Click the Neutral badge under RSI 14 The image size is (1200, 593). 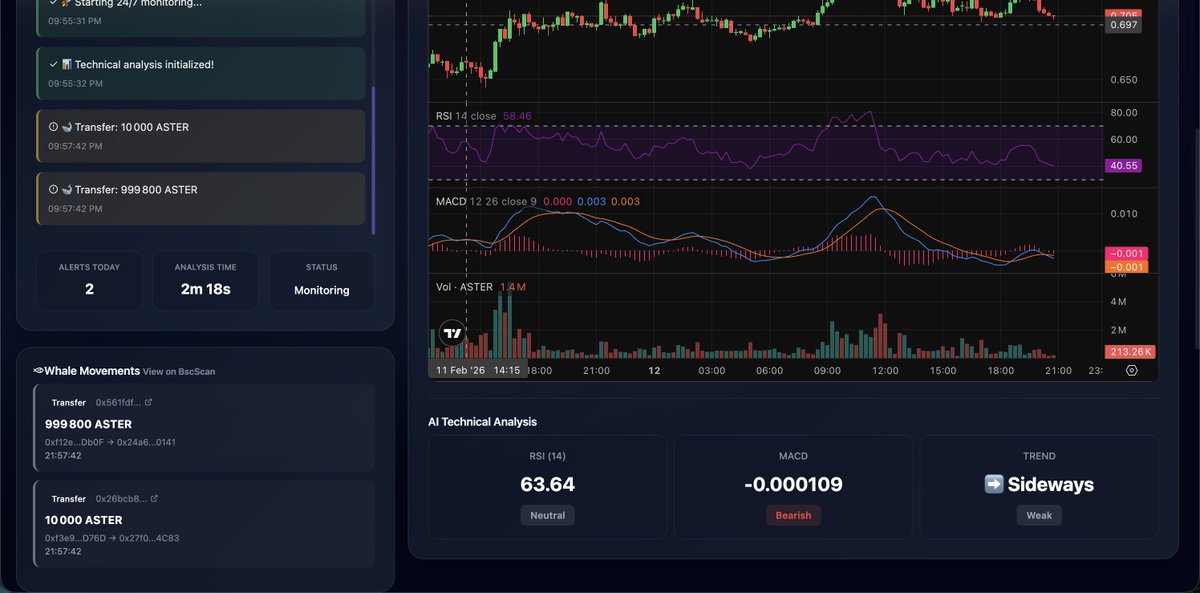tap(548, 515)
